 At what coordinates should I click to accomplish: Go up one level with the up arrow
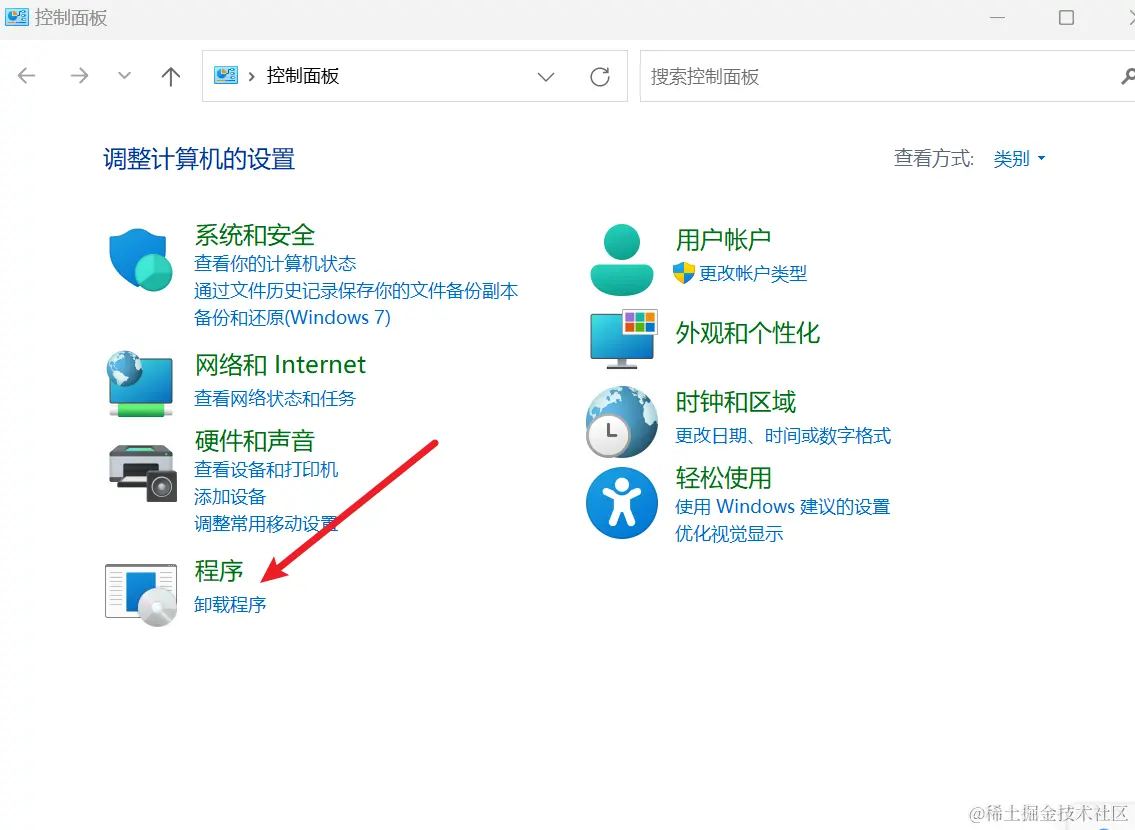[171, 76]
